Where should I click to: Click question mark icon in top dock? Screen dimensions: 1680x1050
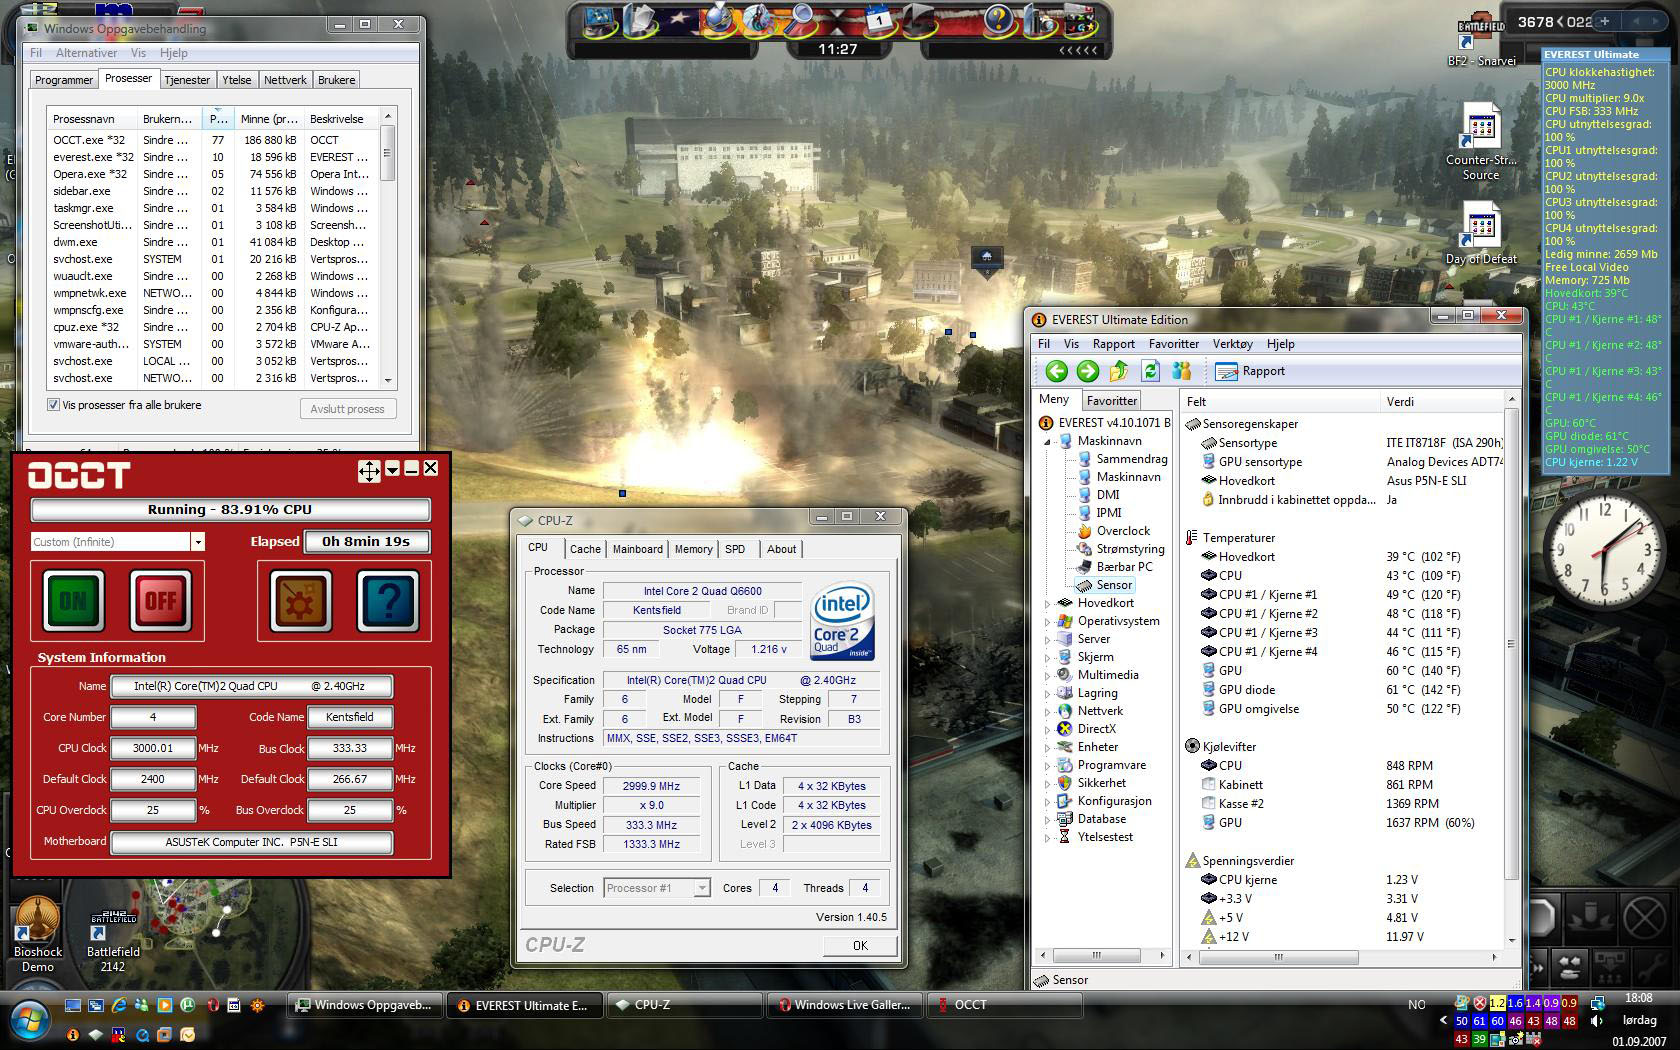[997, 19]
